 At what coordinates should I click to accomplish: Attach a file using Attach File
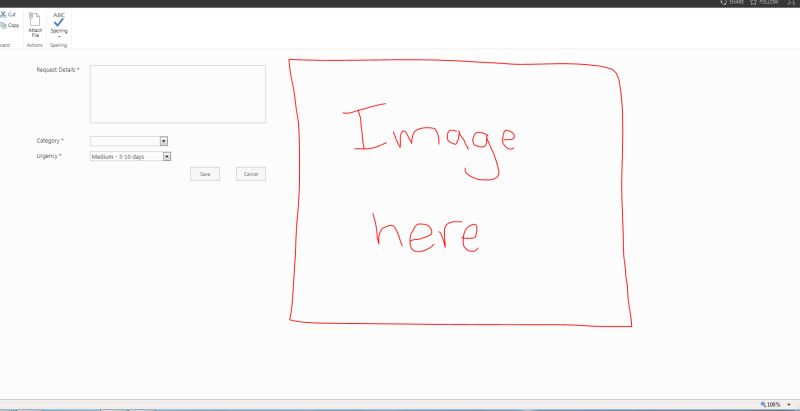point(35,25)
